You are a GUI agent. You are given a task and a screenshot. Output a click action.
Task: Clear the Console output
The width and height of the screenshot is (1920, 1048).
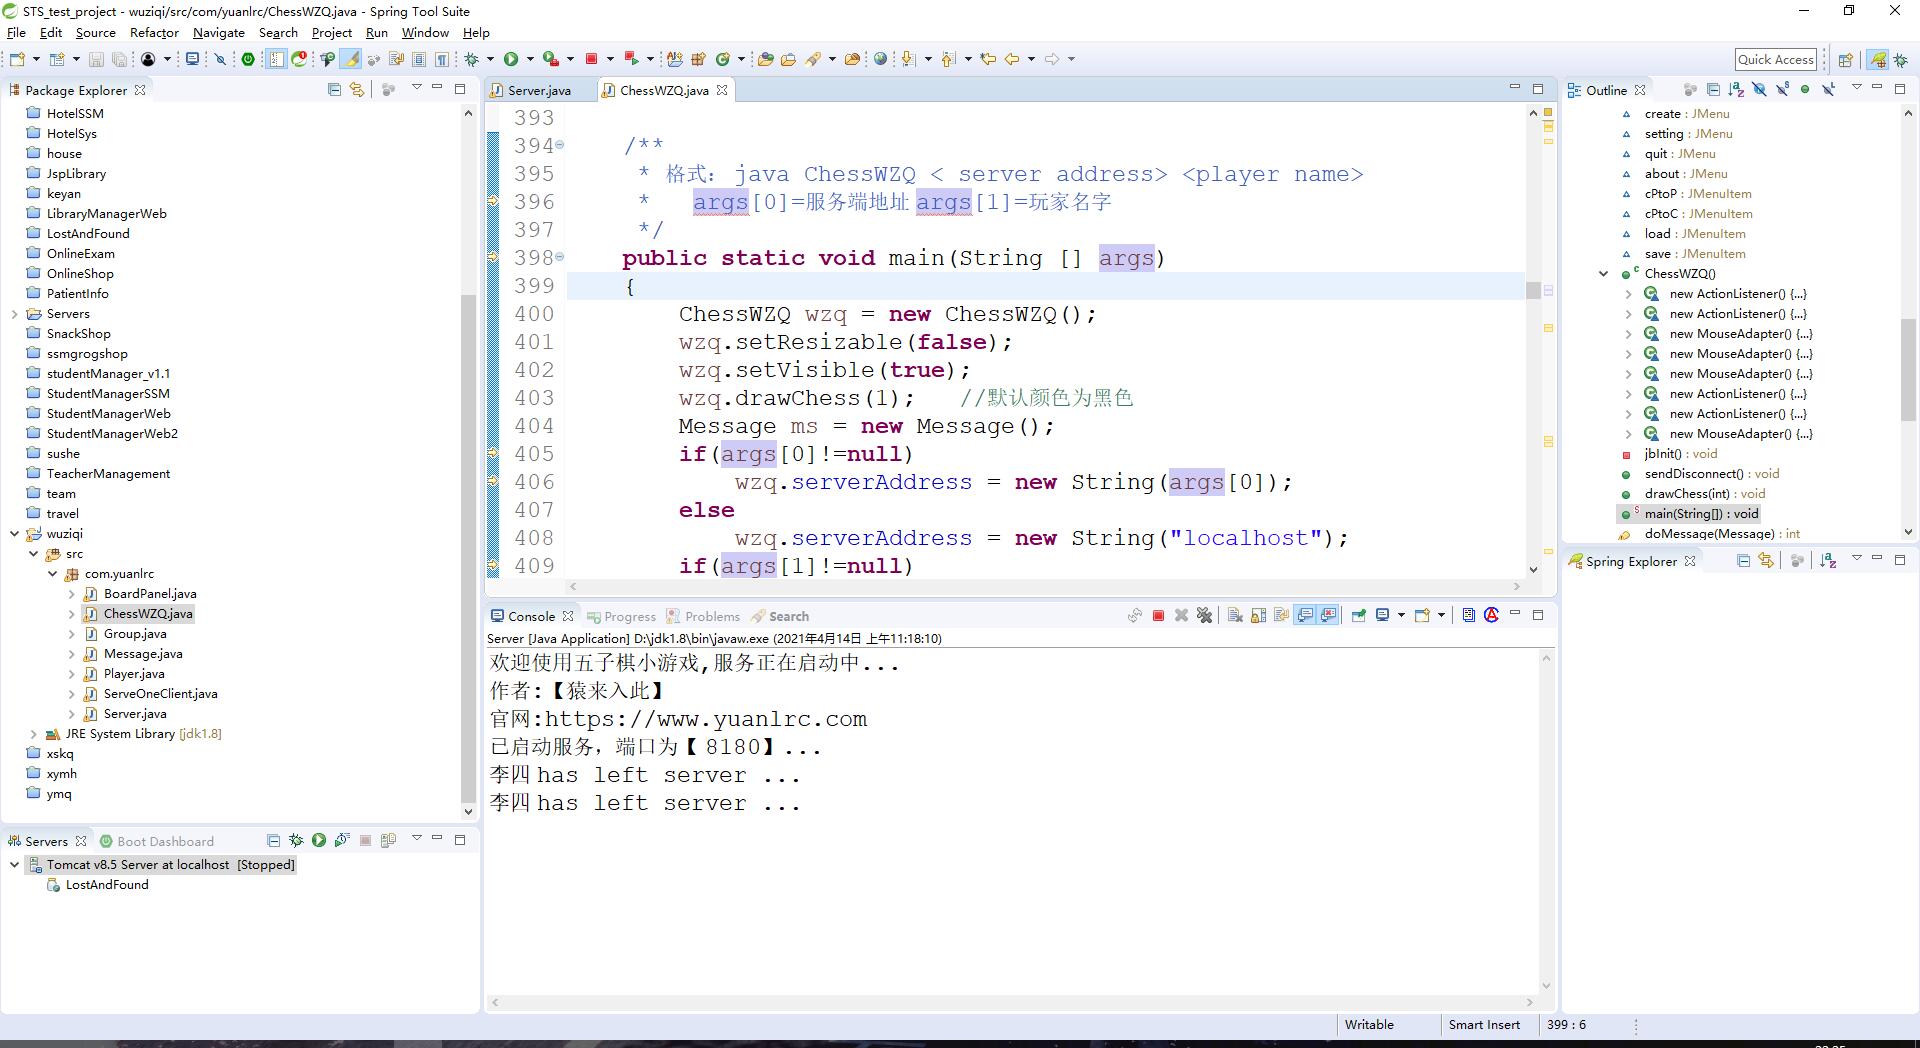(x=1235, y=616)
